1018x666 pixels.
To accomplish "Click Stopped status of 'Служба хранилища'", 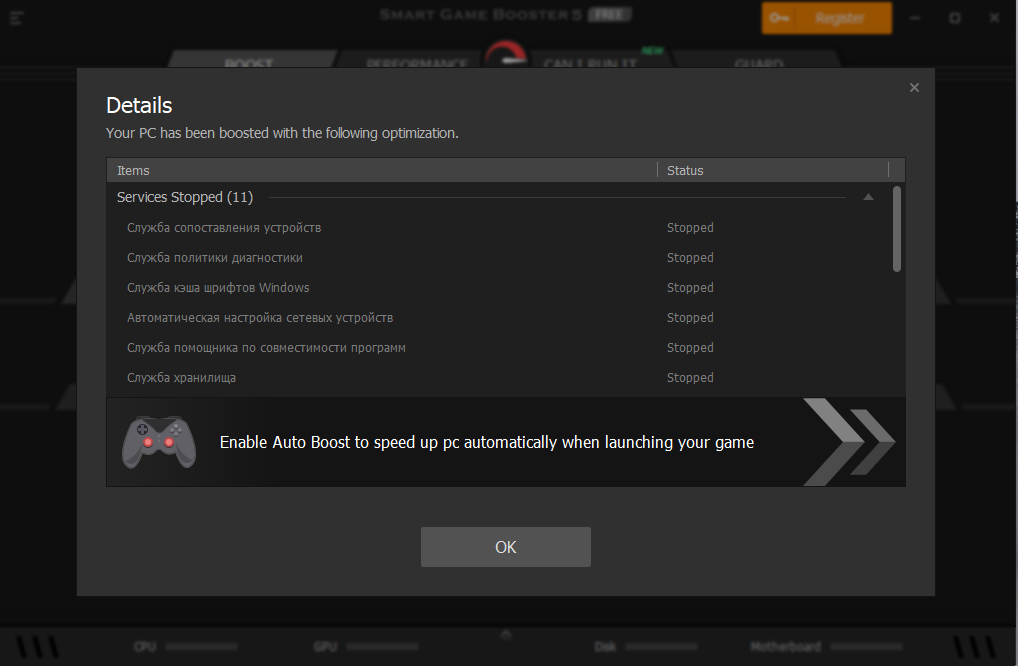I will pos(690,377).
